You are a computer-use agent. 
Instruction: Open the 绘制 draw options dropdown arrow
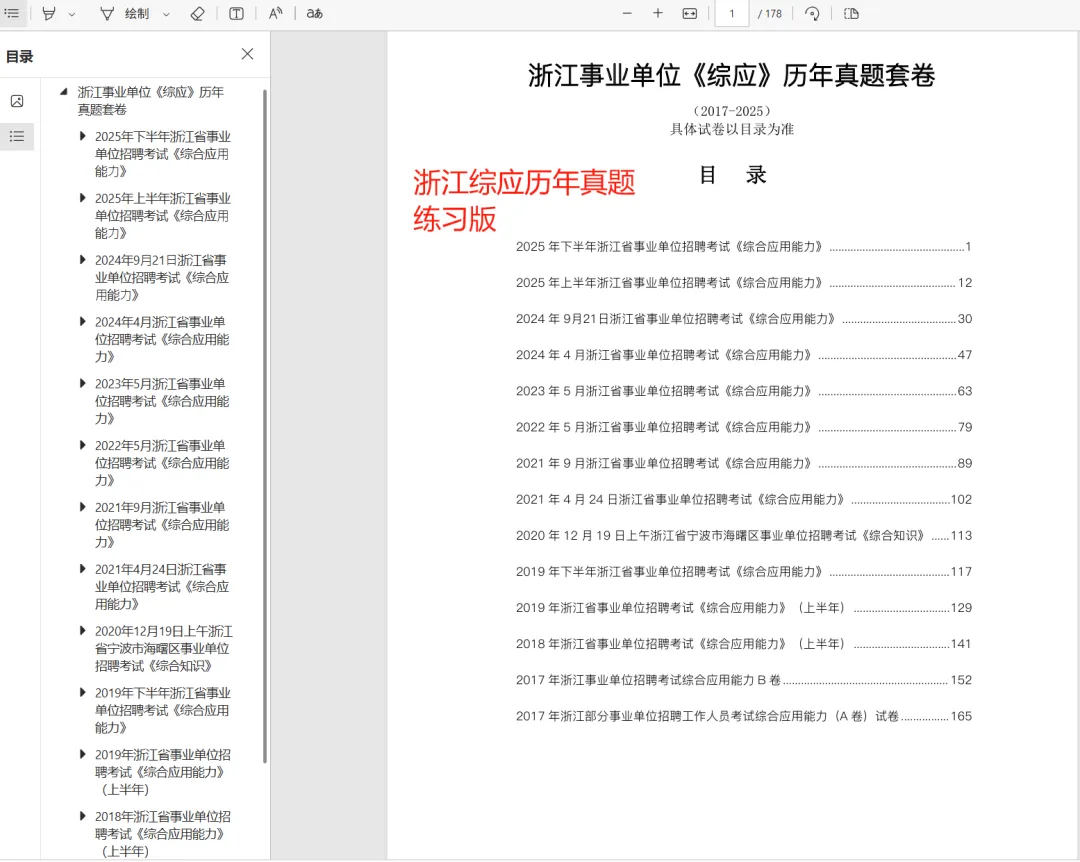(x=166, y=14)
